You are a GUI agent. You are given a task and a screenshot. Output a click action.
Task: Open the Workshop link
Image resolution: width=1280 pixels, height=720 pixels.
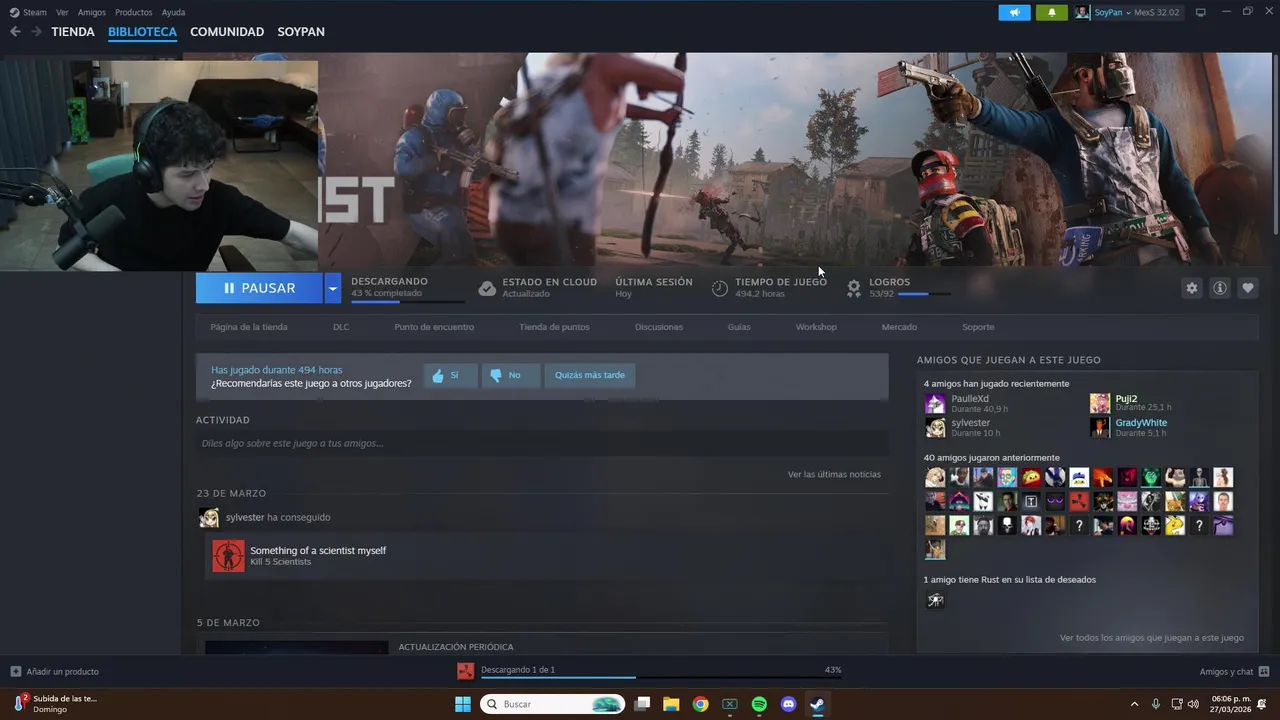[x=816, y=327]
